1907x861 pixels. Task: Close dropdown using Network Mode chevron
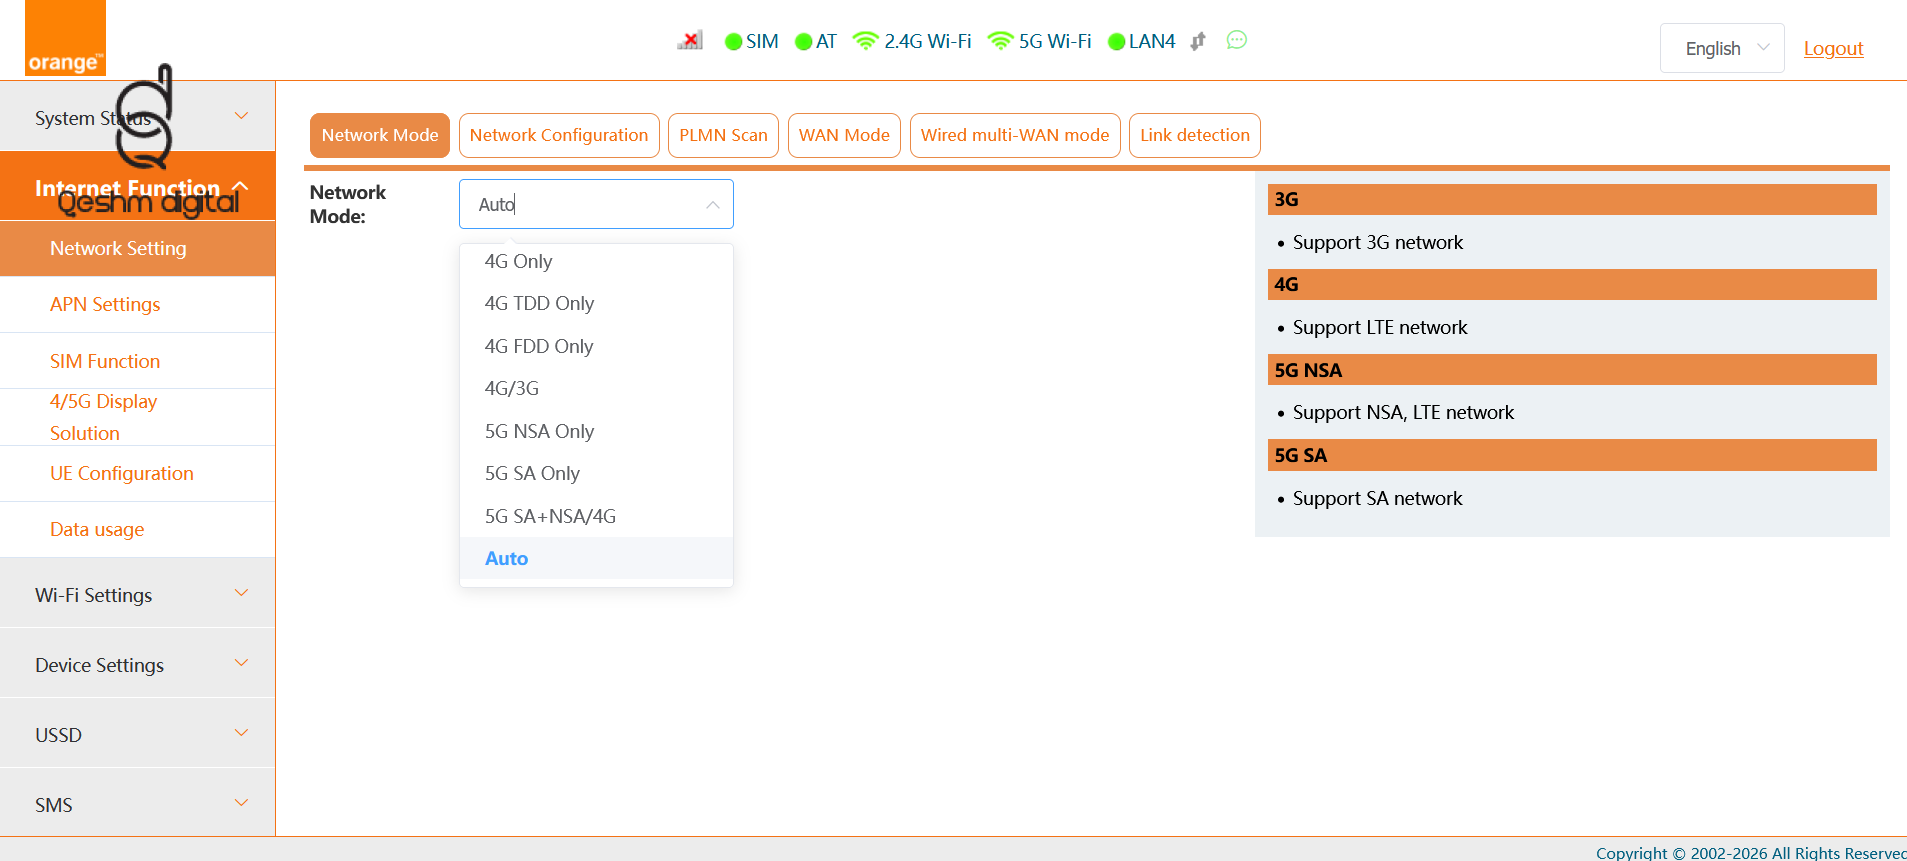[x=713, y=204]
